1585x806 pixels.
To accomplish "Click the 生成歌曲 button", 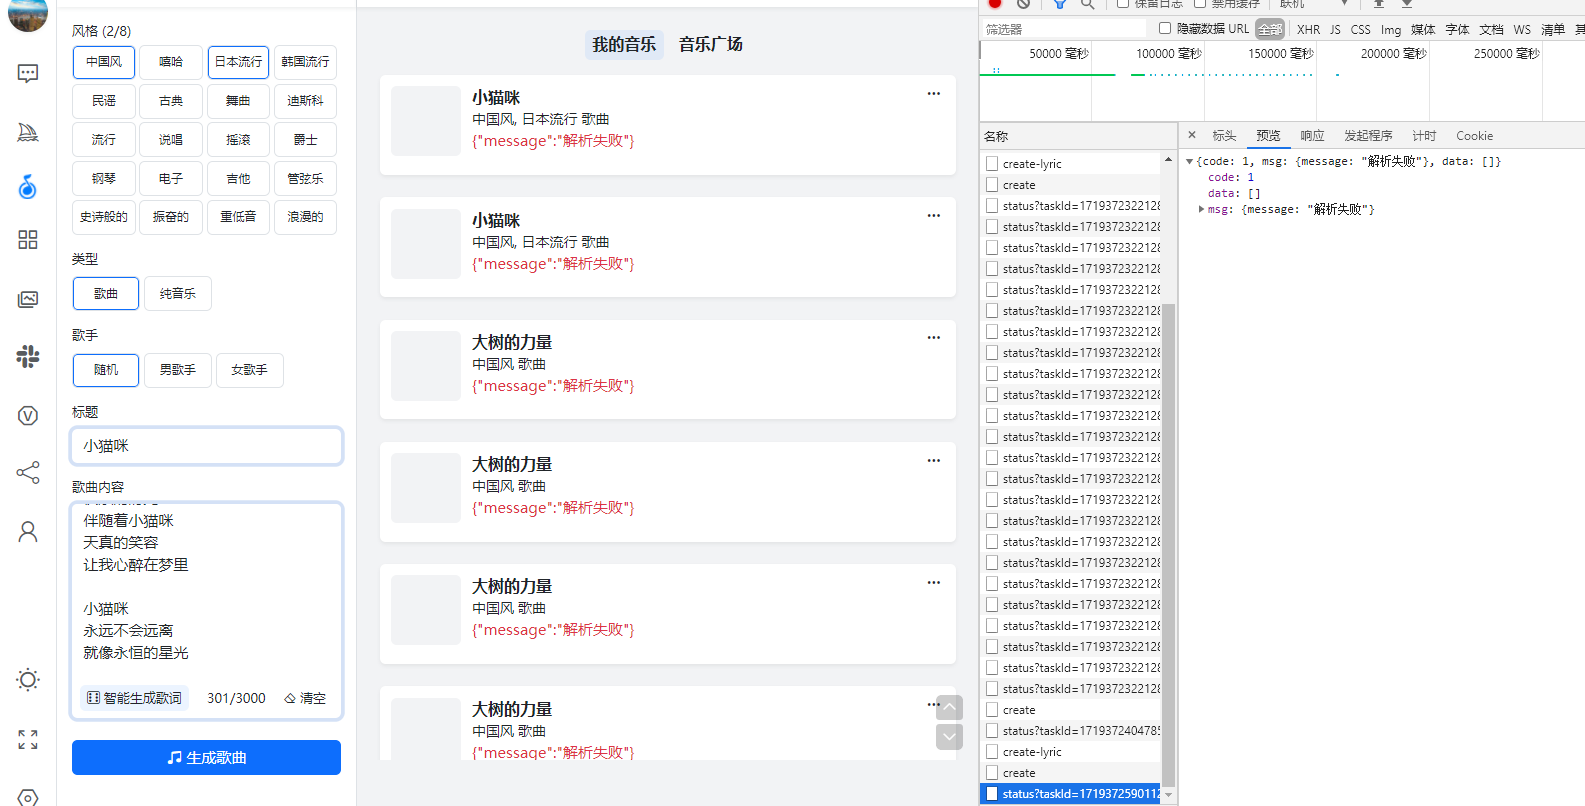I will coord(206,758).
